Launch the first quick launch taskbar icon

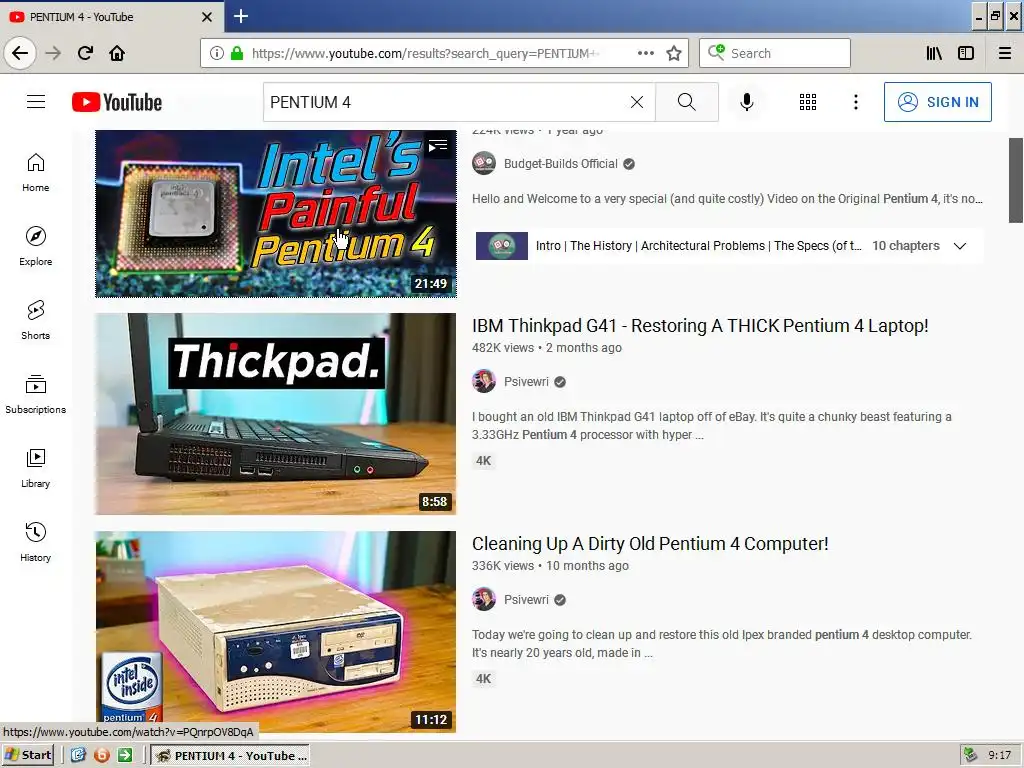(x=78, y=756)
